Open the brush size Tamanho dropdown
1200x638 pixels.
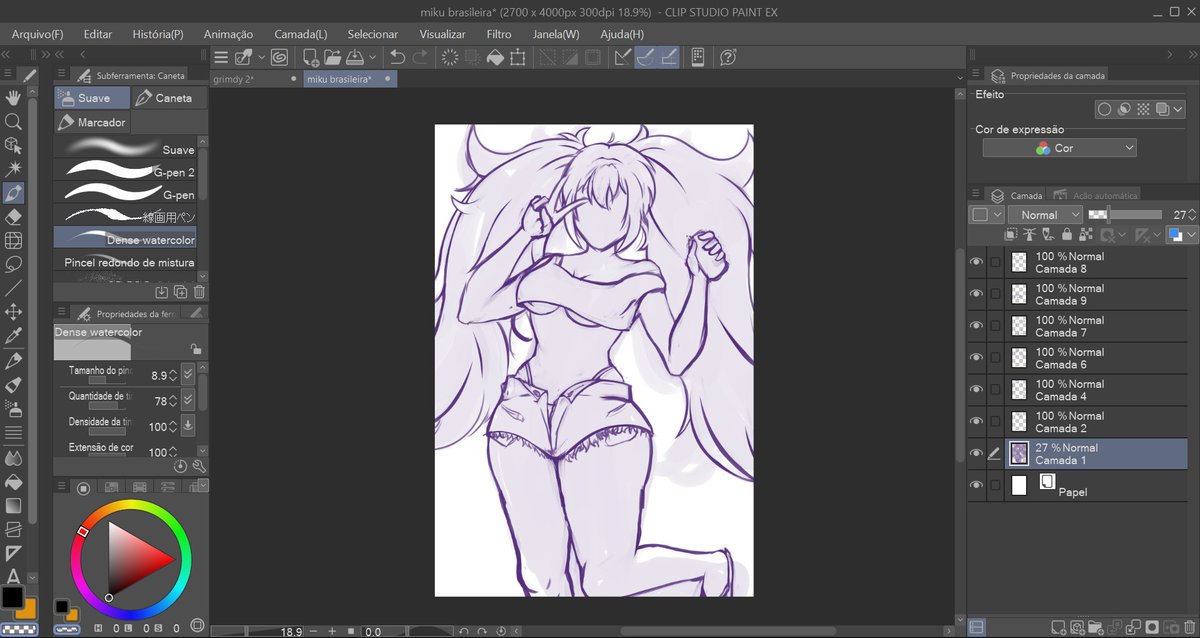coord(187,375)
